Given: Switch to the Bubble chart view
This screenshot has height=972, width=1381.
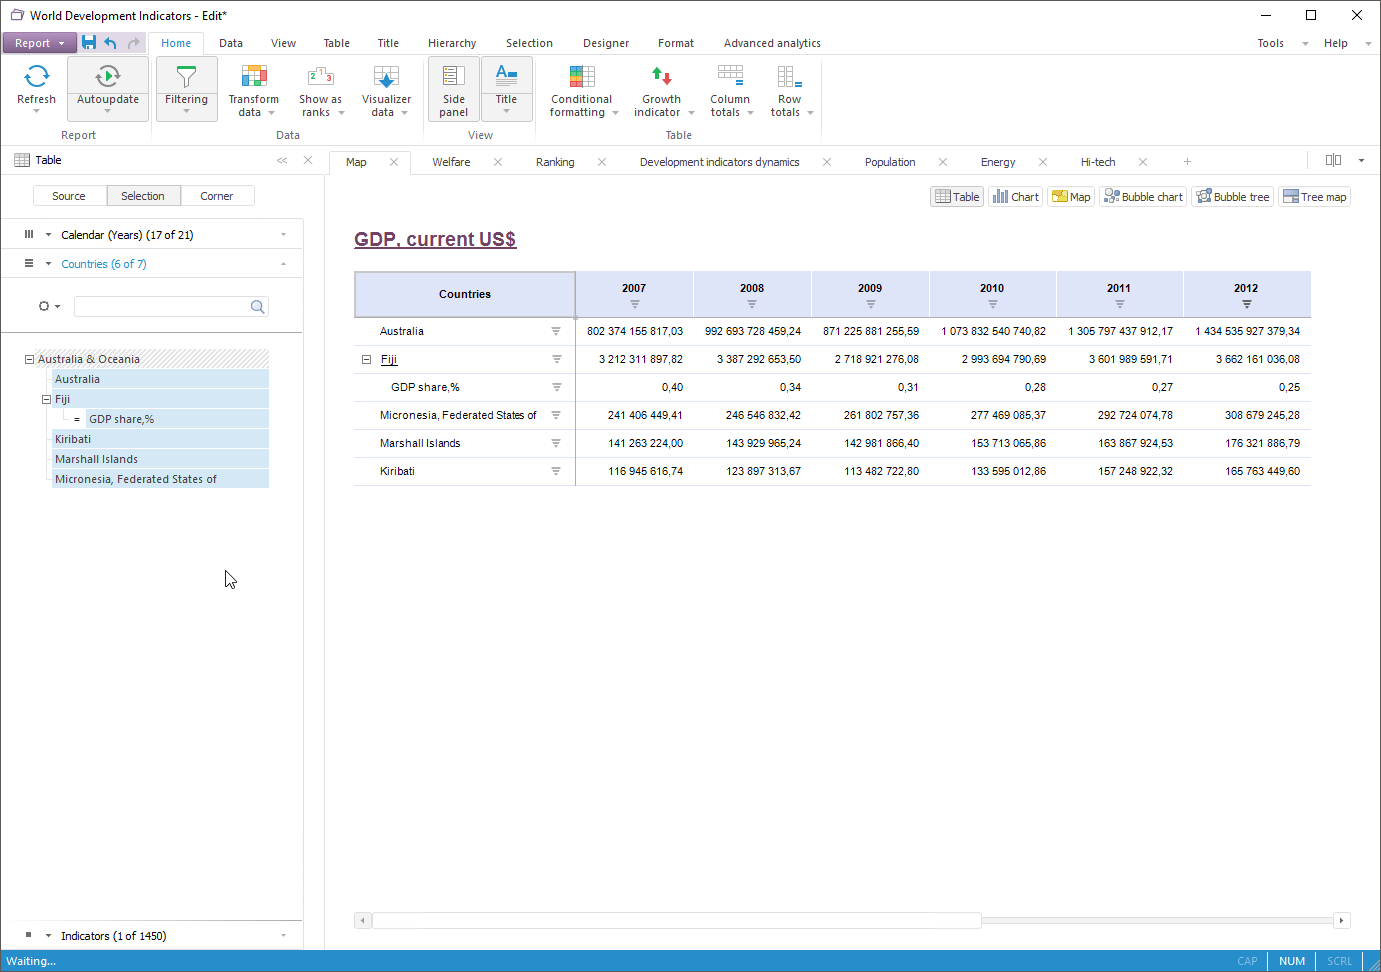Looking at the screenshot, I should [1143, 197].
